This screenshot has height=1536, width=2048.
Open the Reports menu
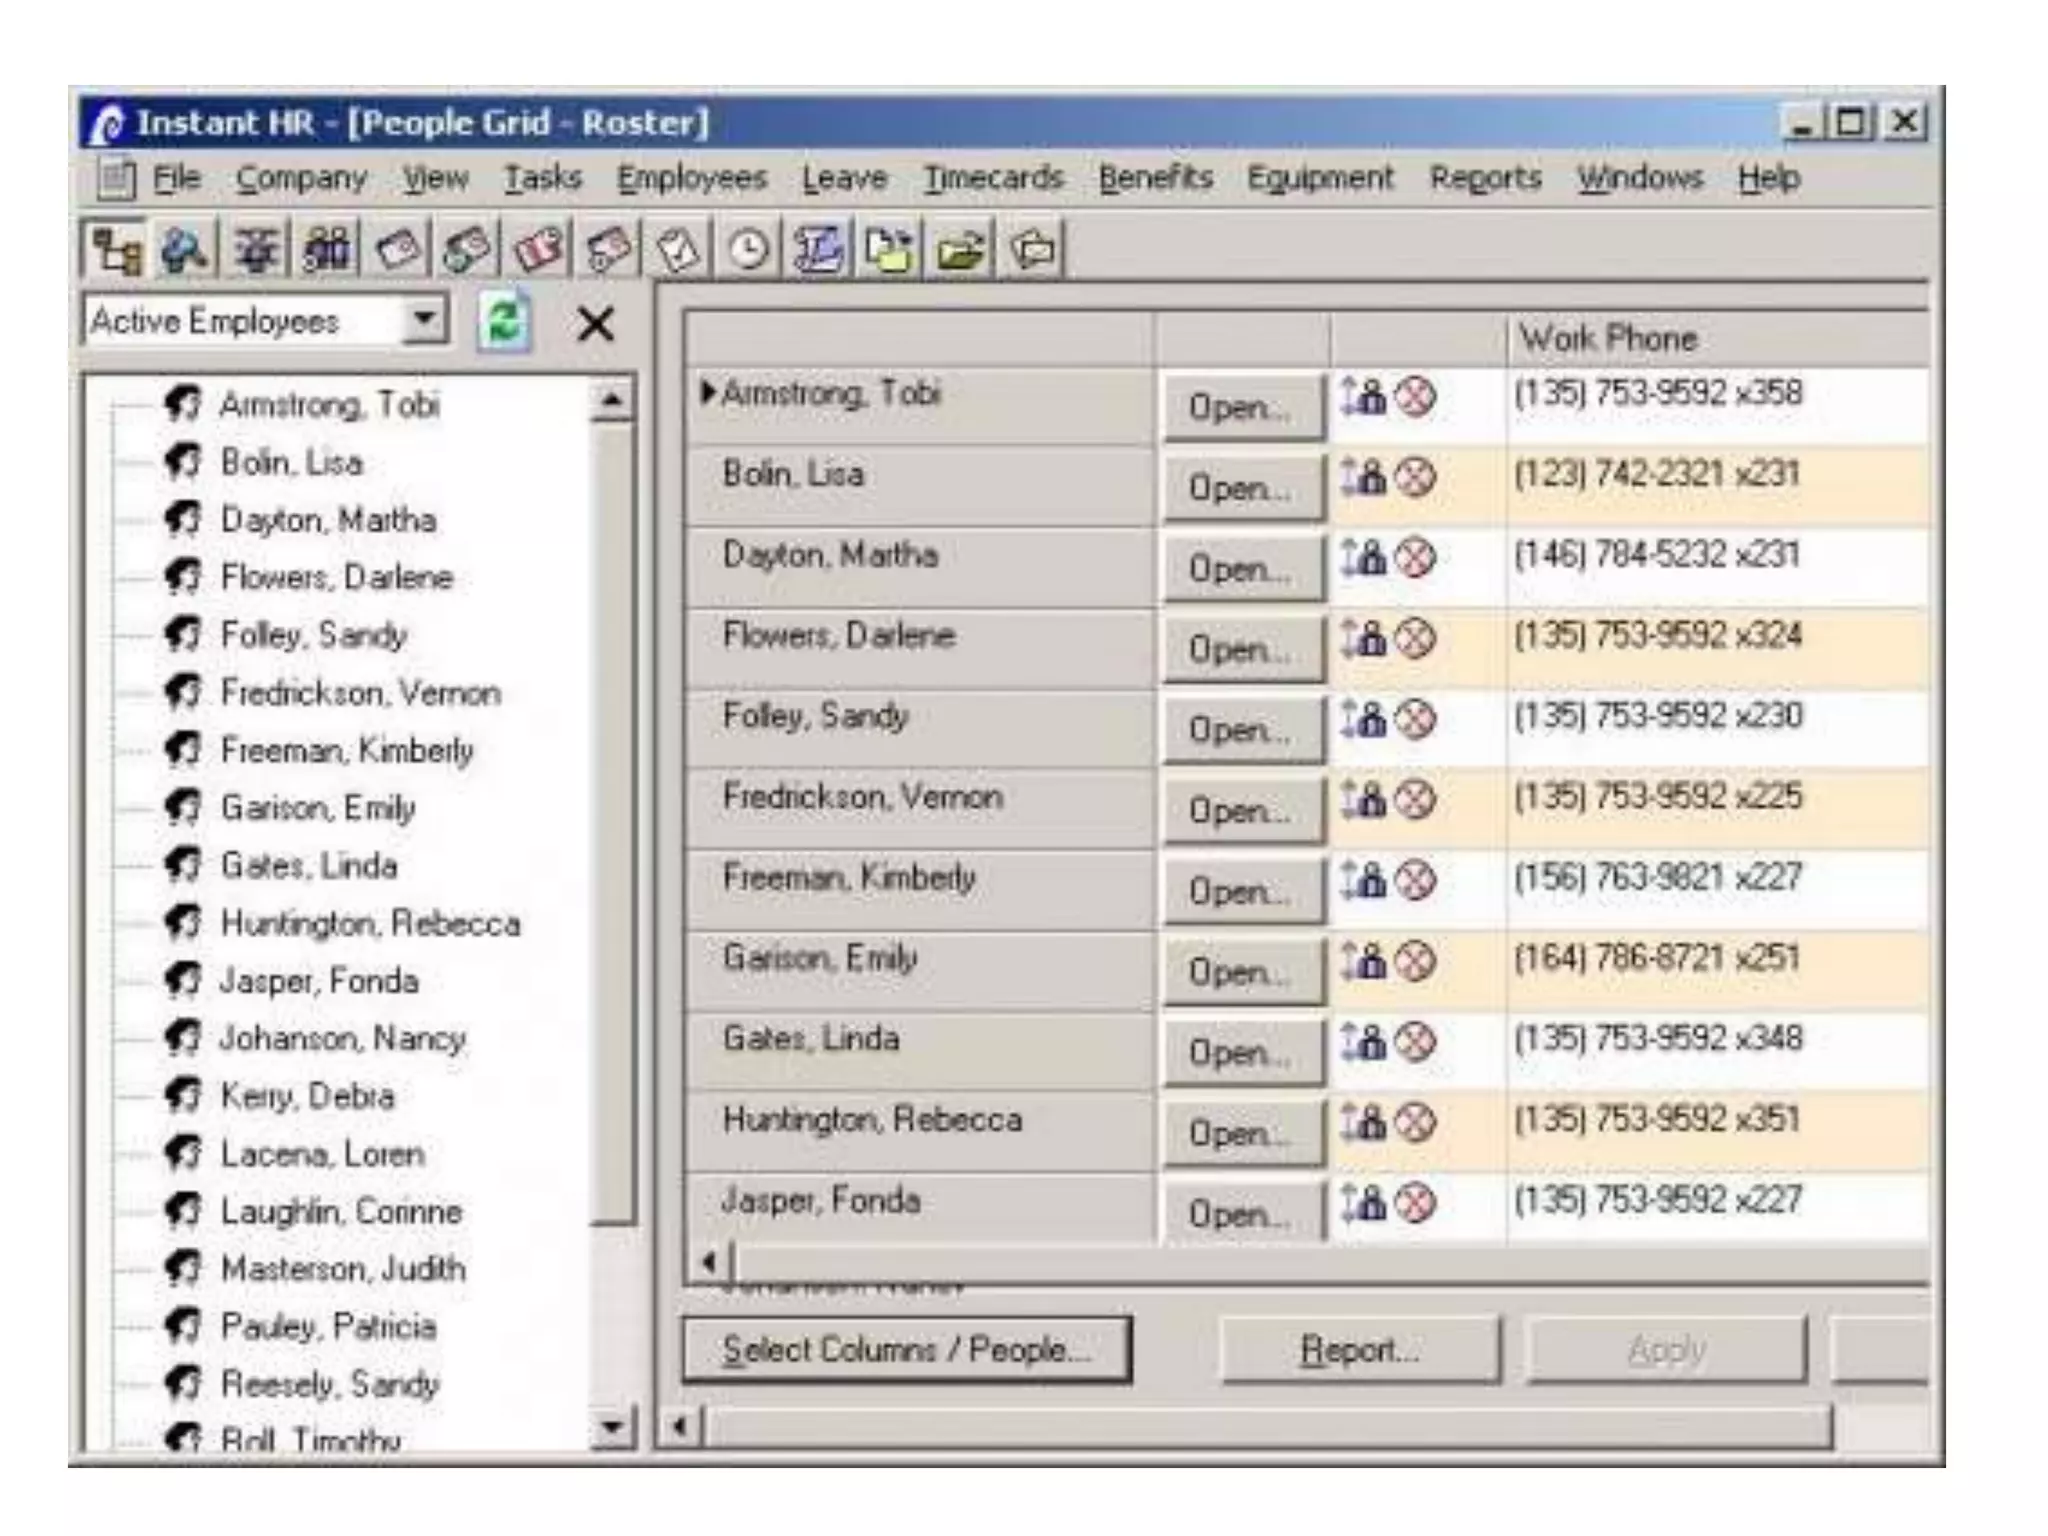(1485, 178)
